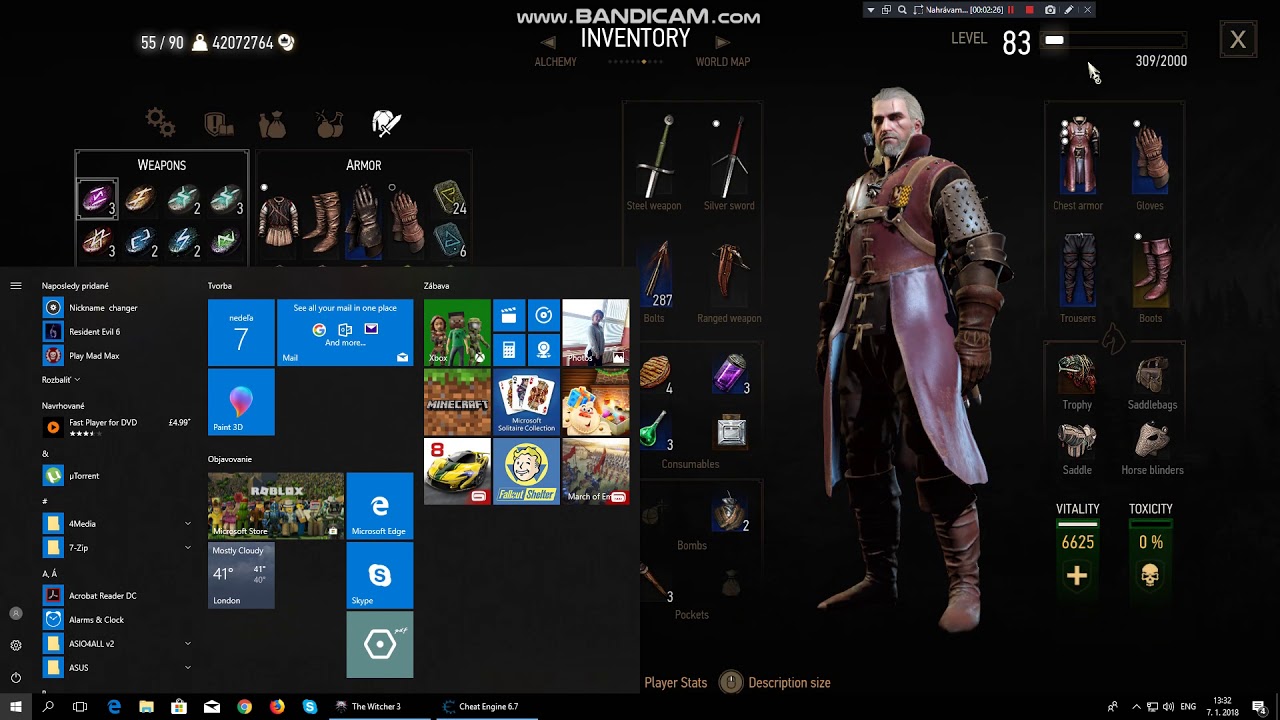This screenshot has width=1280, height=720.
Task: Launch Nickname changer from Start menu
Action: pyautogui.click(x=117, y=307)
